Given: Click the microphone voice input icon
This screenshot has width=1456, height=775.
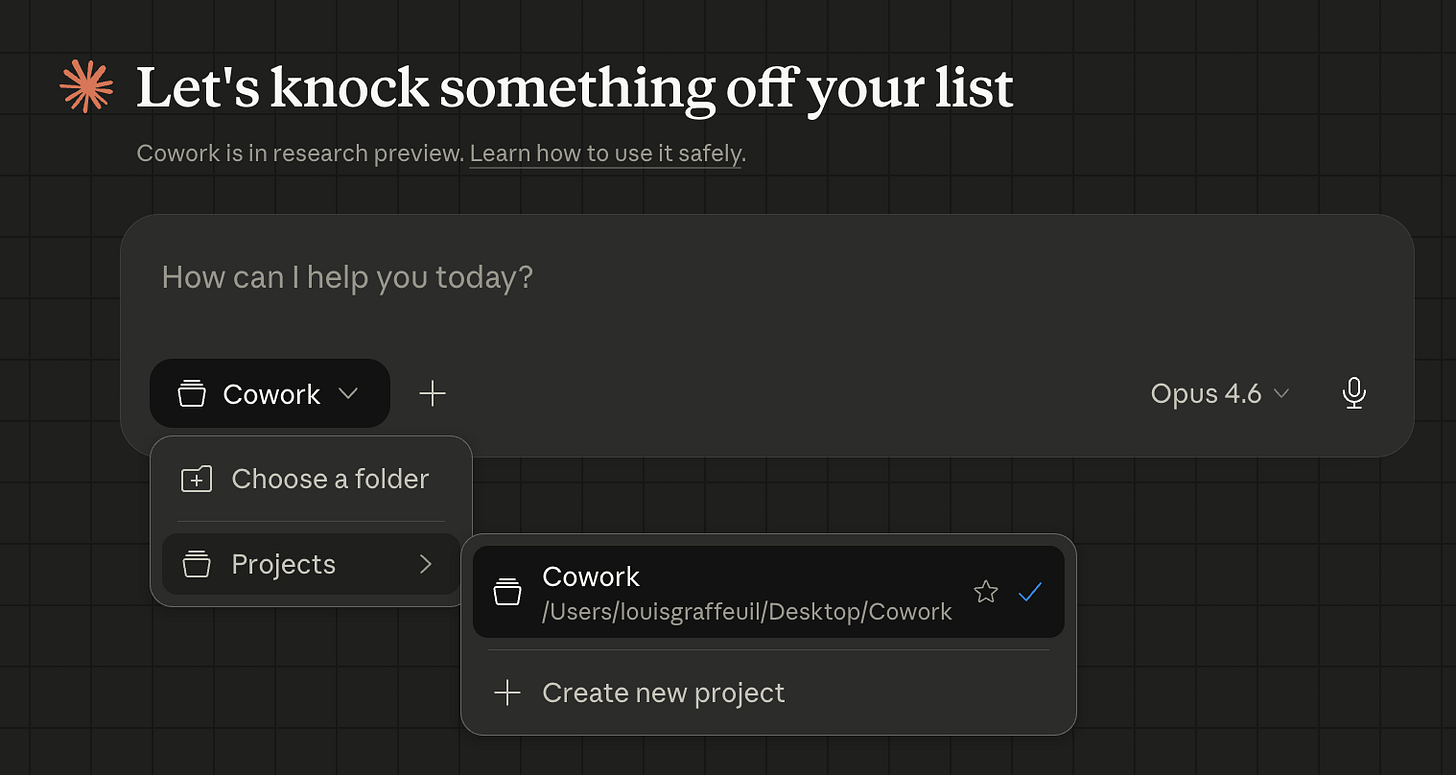Looking at the screenshot, I should tap(1354, 393).
